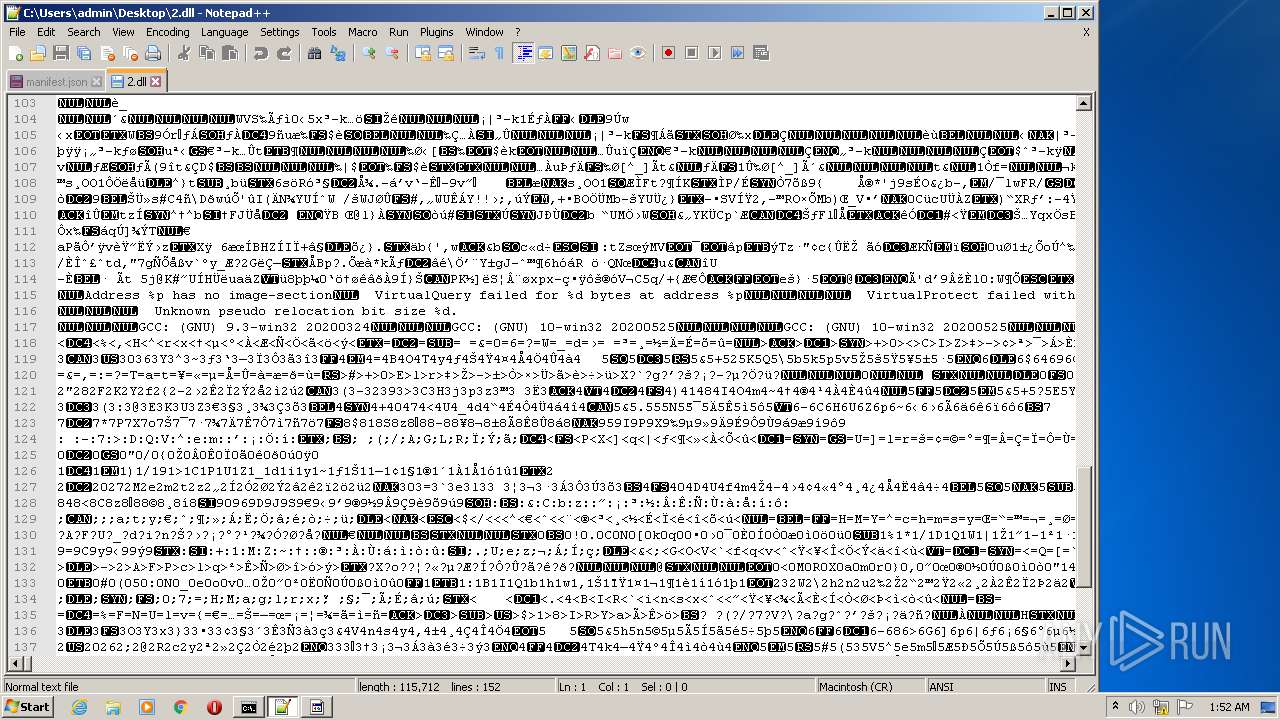This screenshot has width=1280, height=720.
Task: Open the Macro menu
Action: [363, 32]
